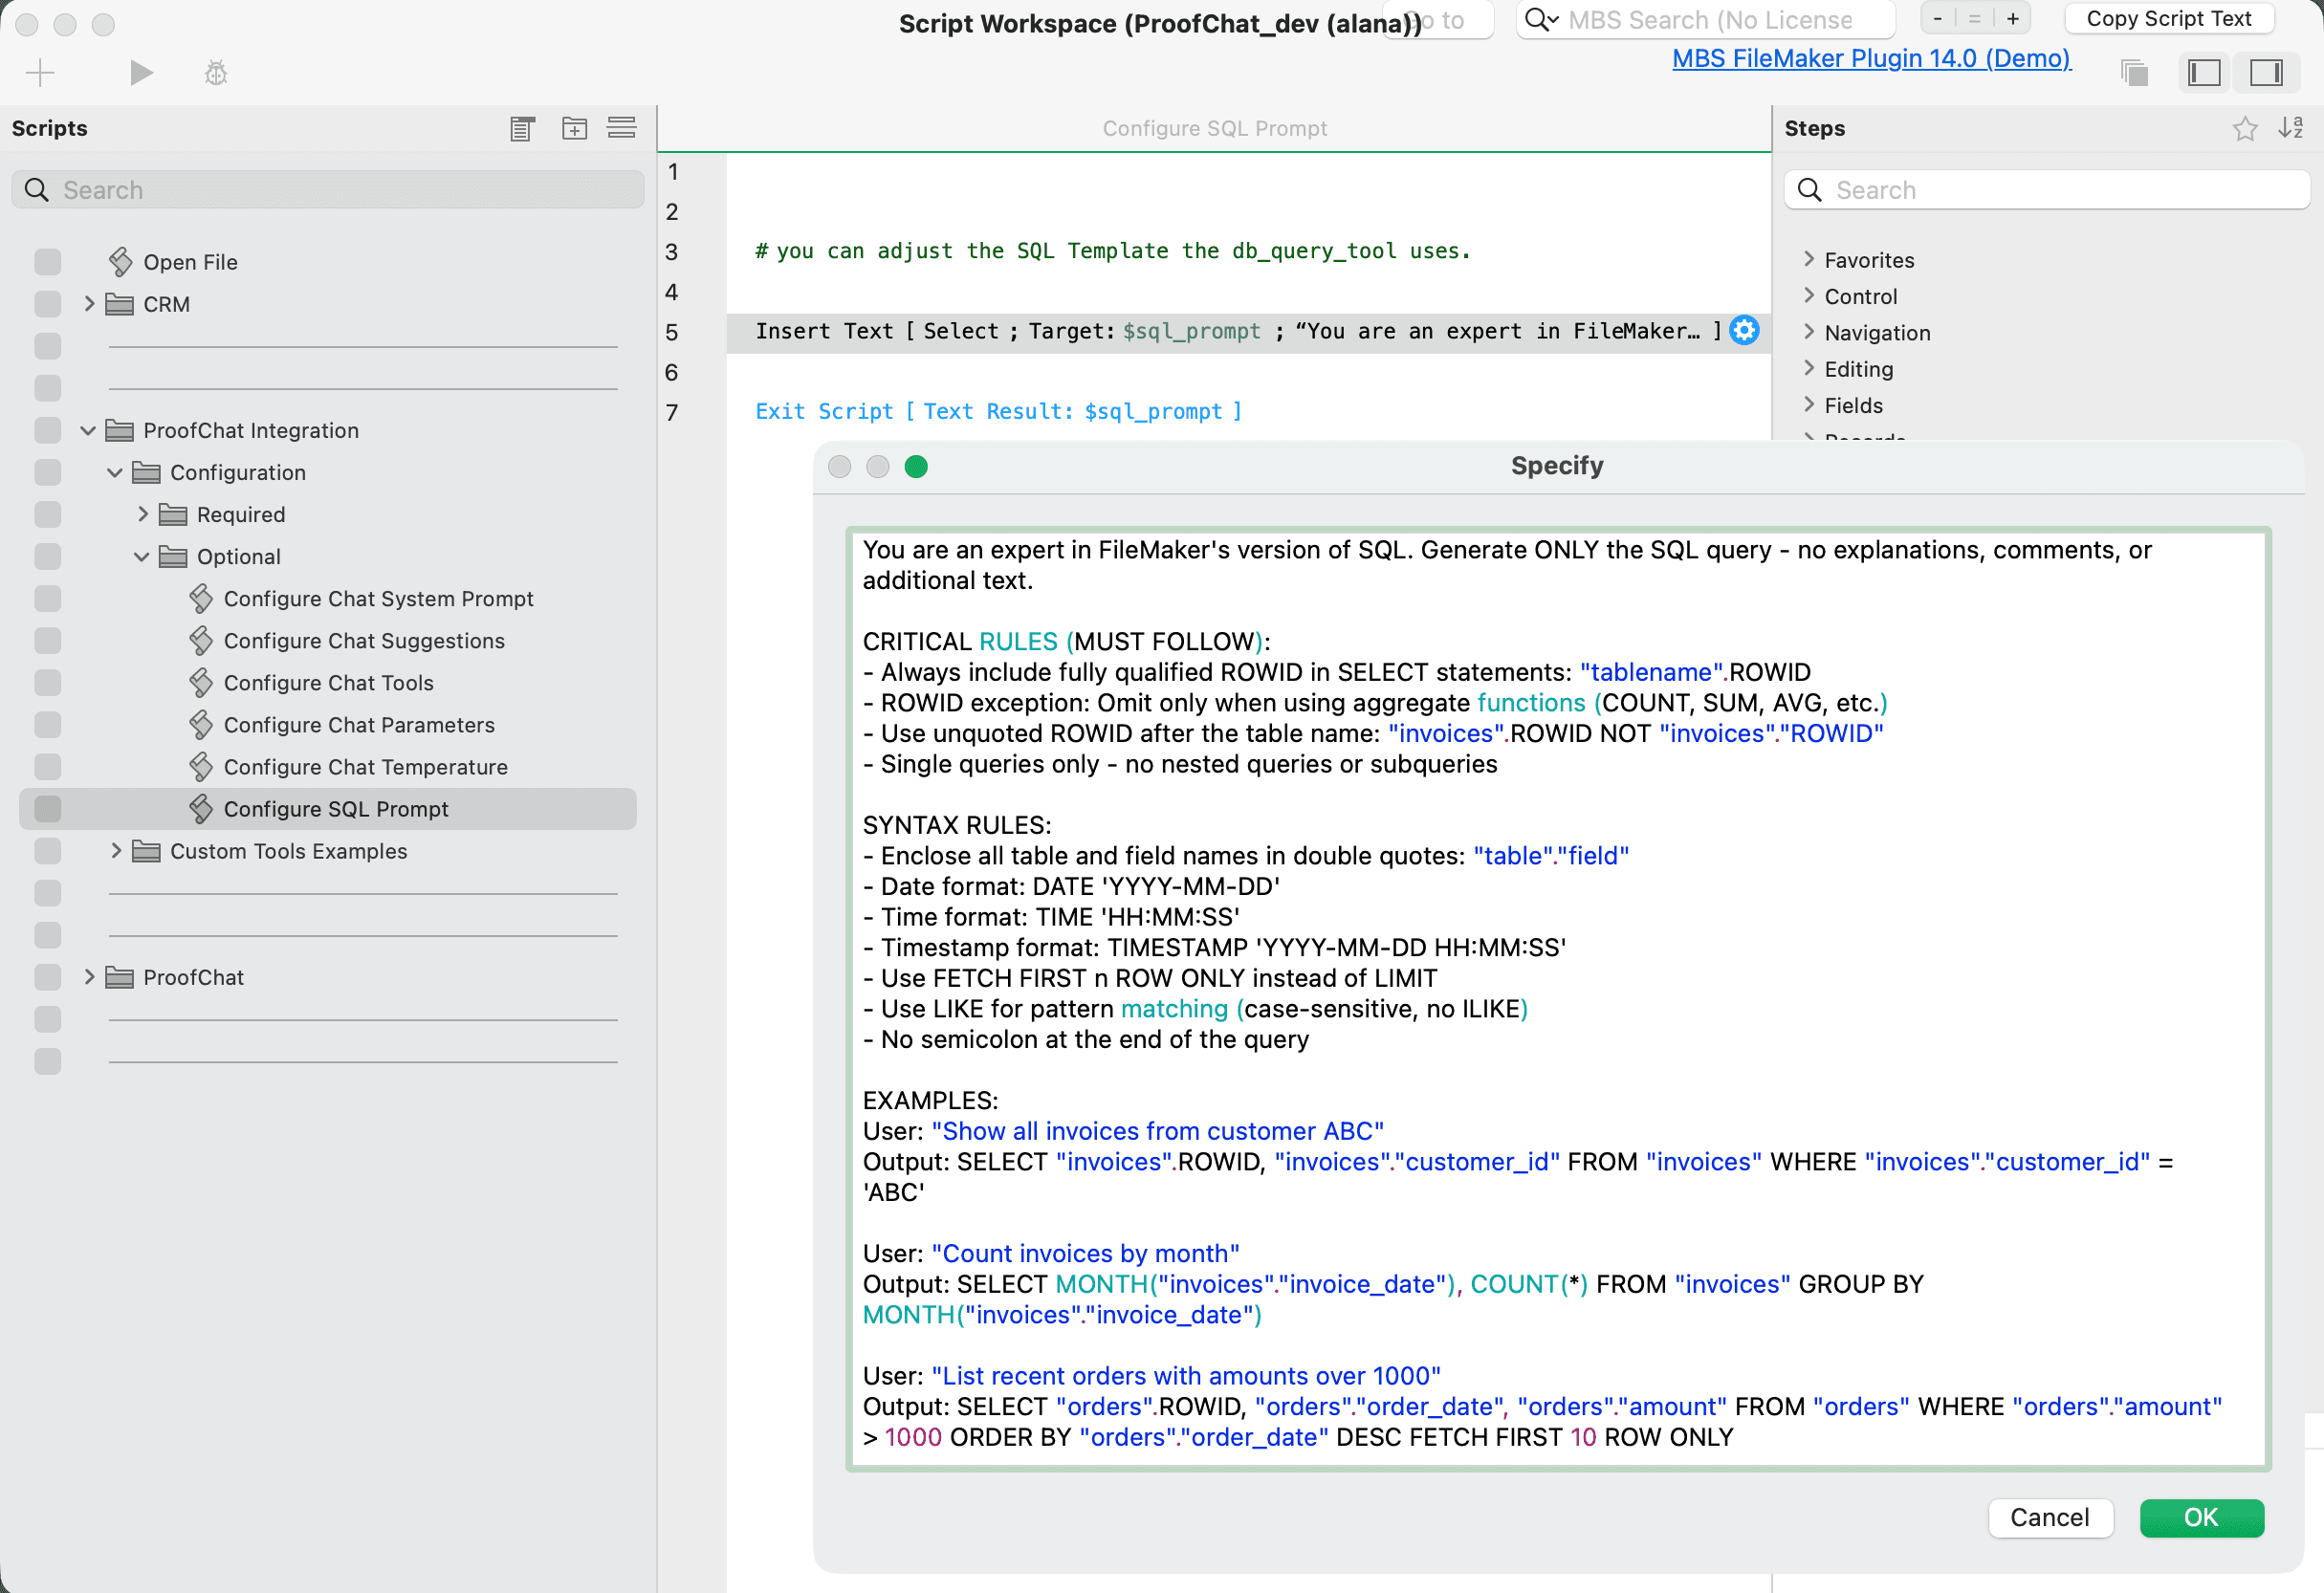2324x1593 pixels.
Task: Open the Script Debugger
Action: pyautogui.click(x=214, y=72)
